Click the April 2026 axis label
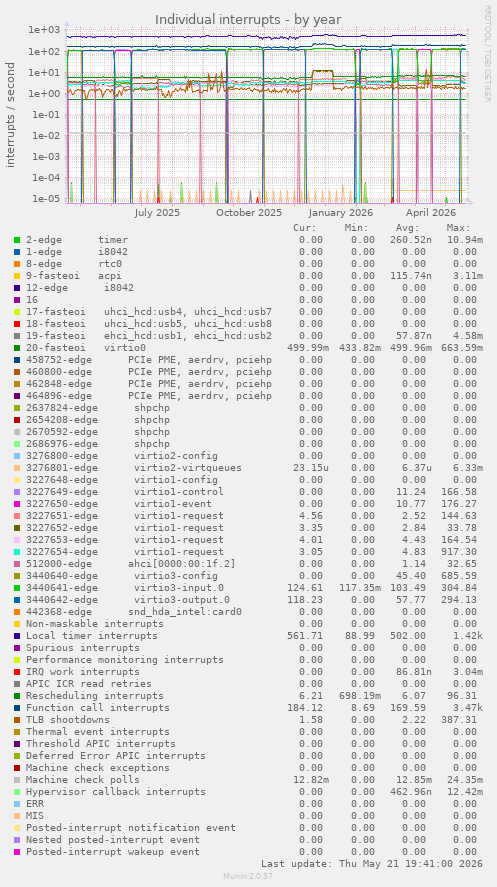497x887 pixels. click(x=431, y=213)
